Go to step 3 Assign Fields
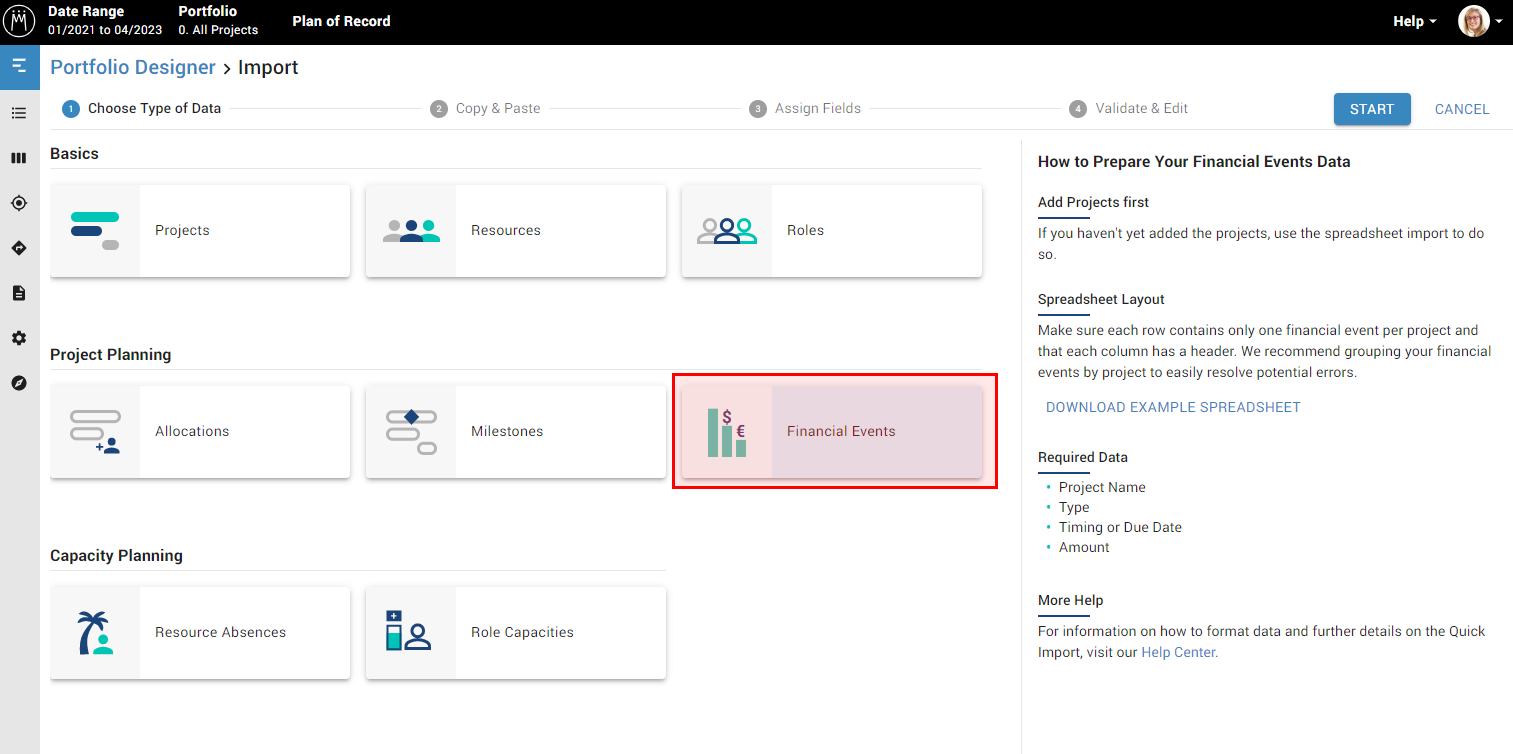The height and width of the screenshot is (754, 1513). (805, 108)
